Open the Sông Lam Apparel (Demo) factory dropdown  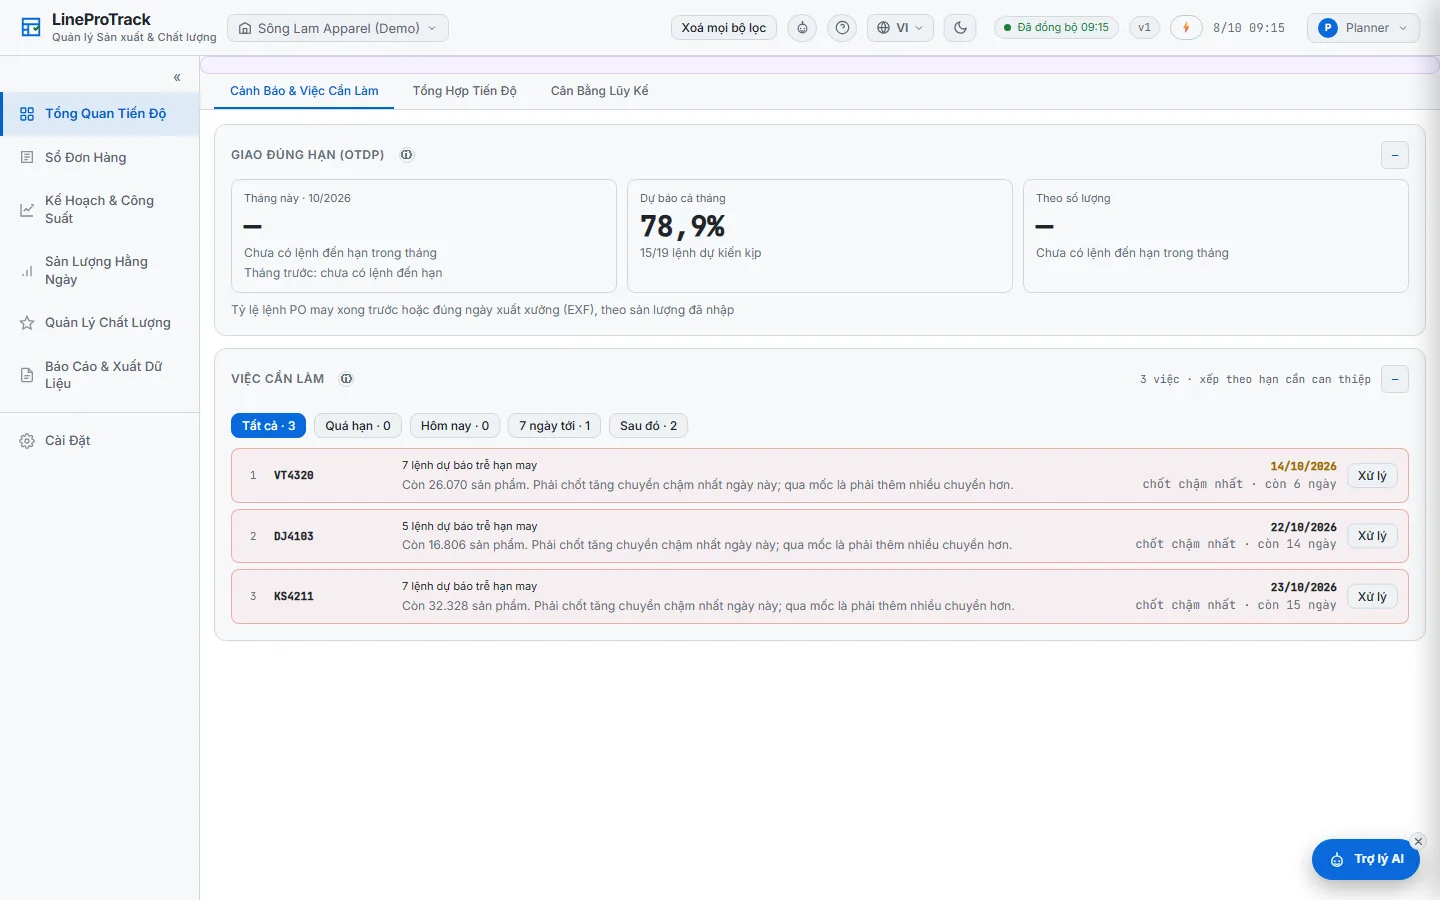click(338, 28)
